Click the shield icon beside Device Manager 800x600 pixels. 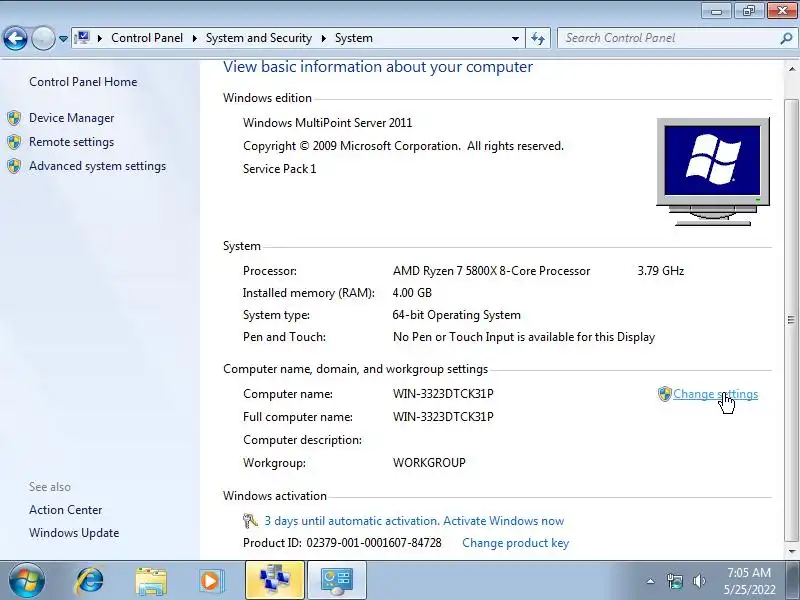[x=14, y=118]
